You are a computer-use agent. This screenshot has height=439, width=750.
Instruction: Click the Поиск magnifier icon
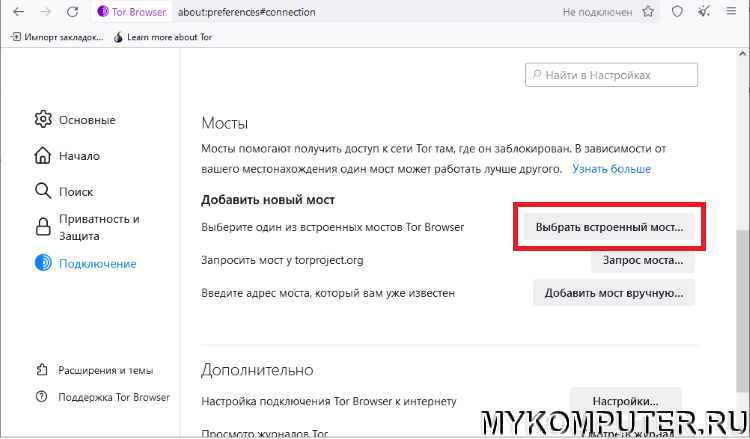coord(43,191)
